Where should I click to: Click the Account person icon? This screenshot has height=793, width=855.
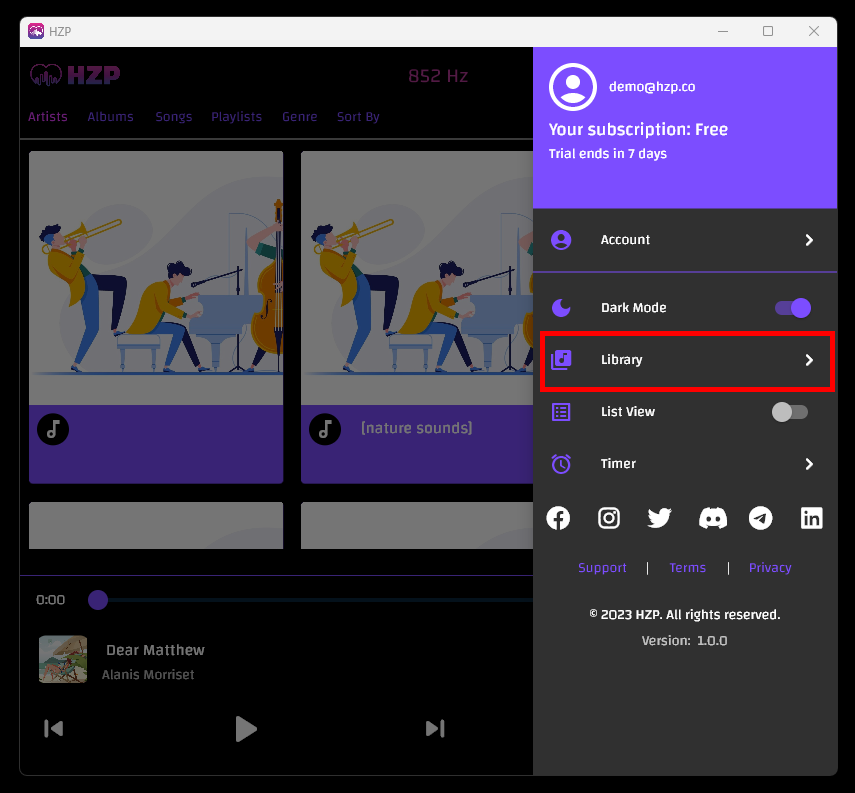click(561, 240)
